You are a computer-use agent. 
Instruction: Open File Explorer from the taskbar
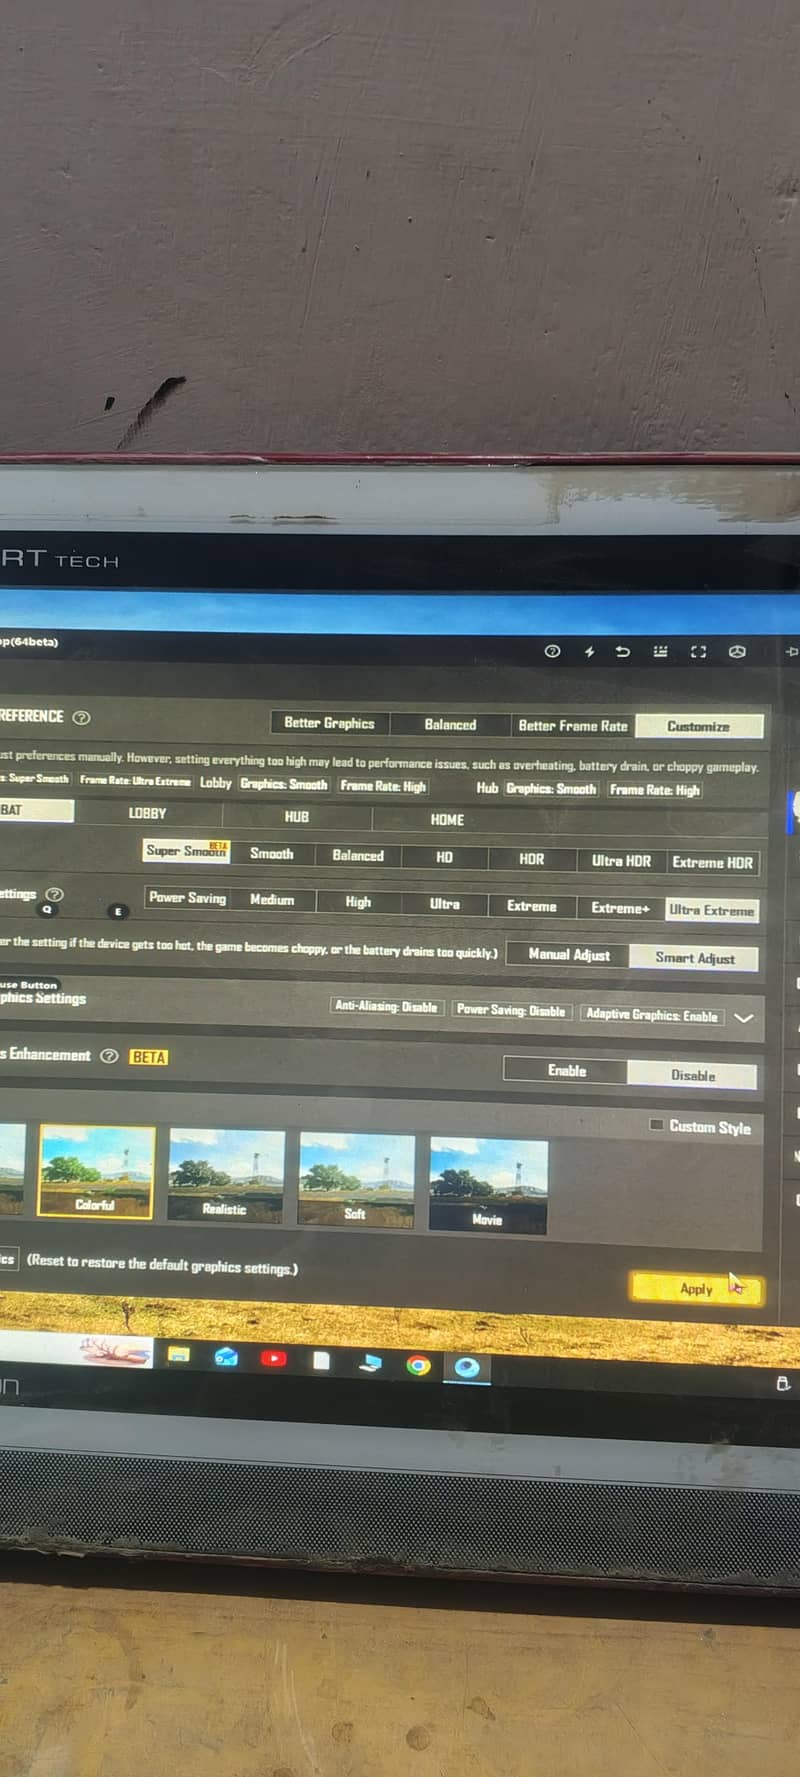(x=179, y=1355)
